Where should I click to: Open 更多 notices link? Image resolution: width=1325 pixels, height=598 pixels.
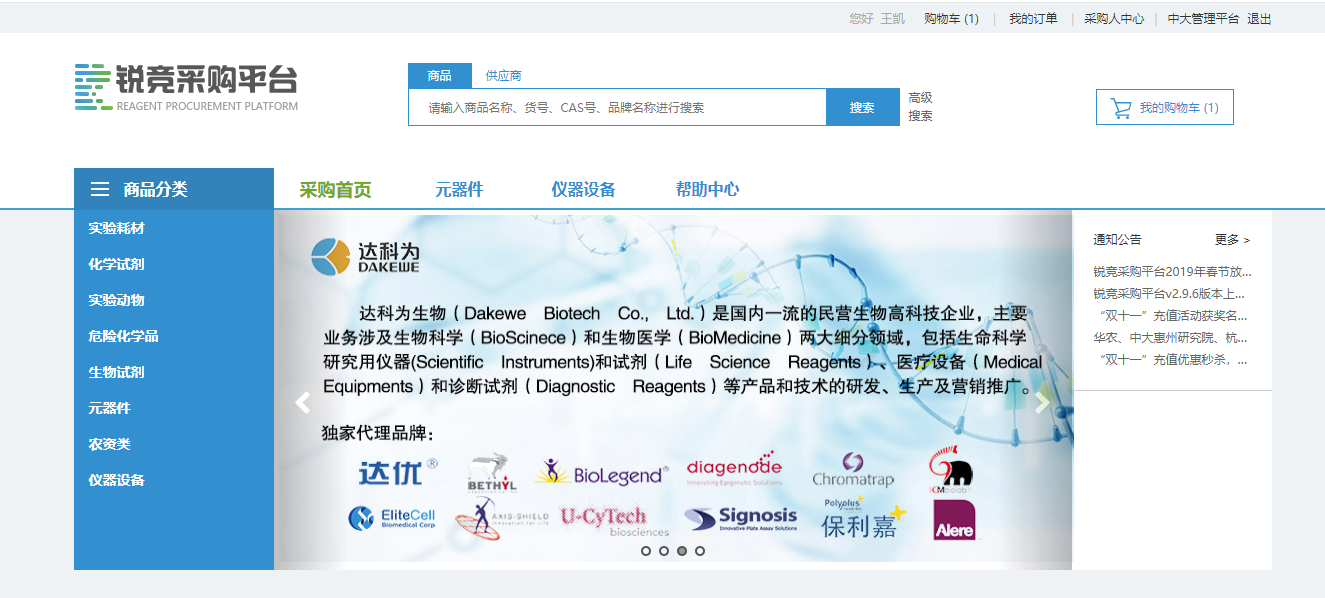(x=1232, y=240)
